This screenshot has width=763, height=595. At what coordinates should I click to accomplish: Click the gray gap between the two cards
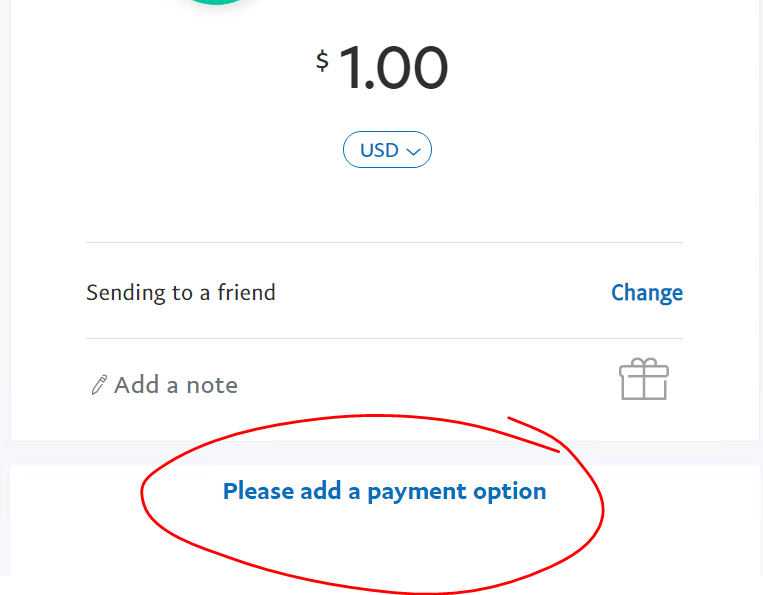pyautogui.click(x=384, y=453)
